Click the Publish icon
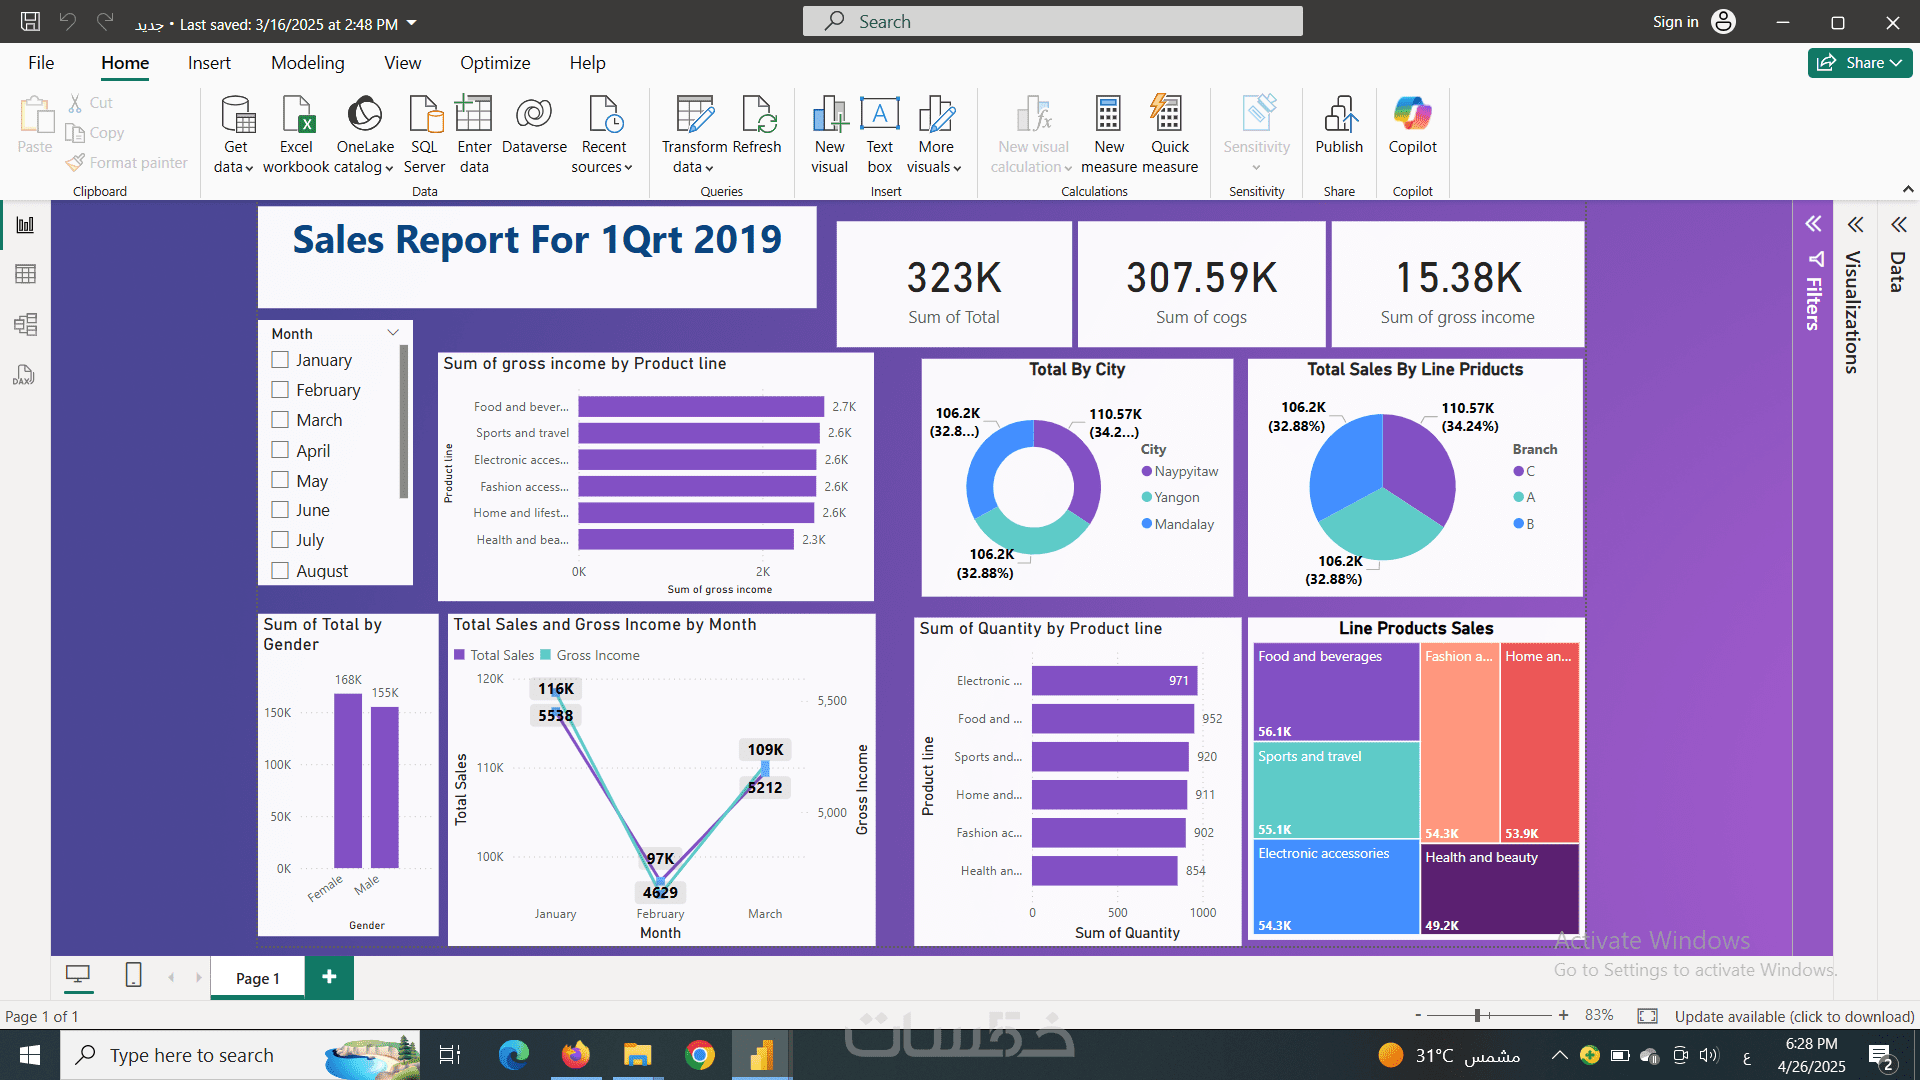 tap(1339, 116)
